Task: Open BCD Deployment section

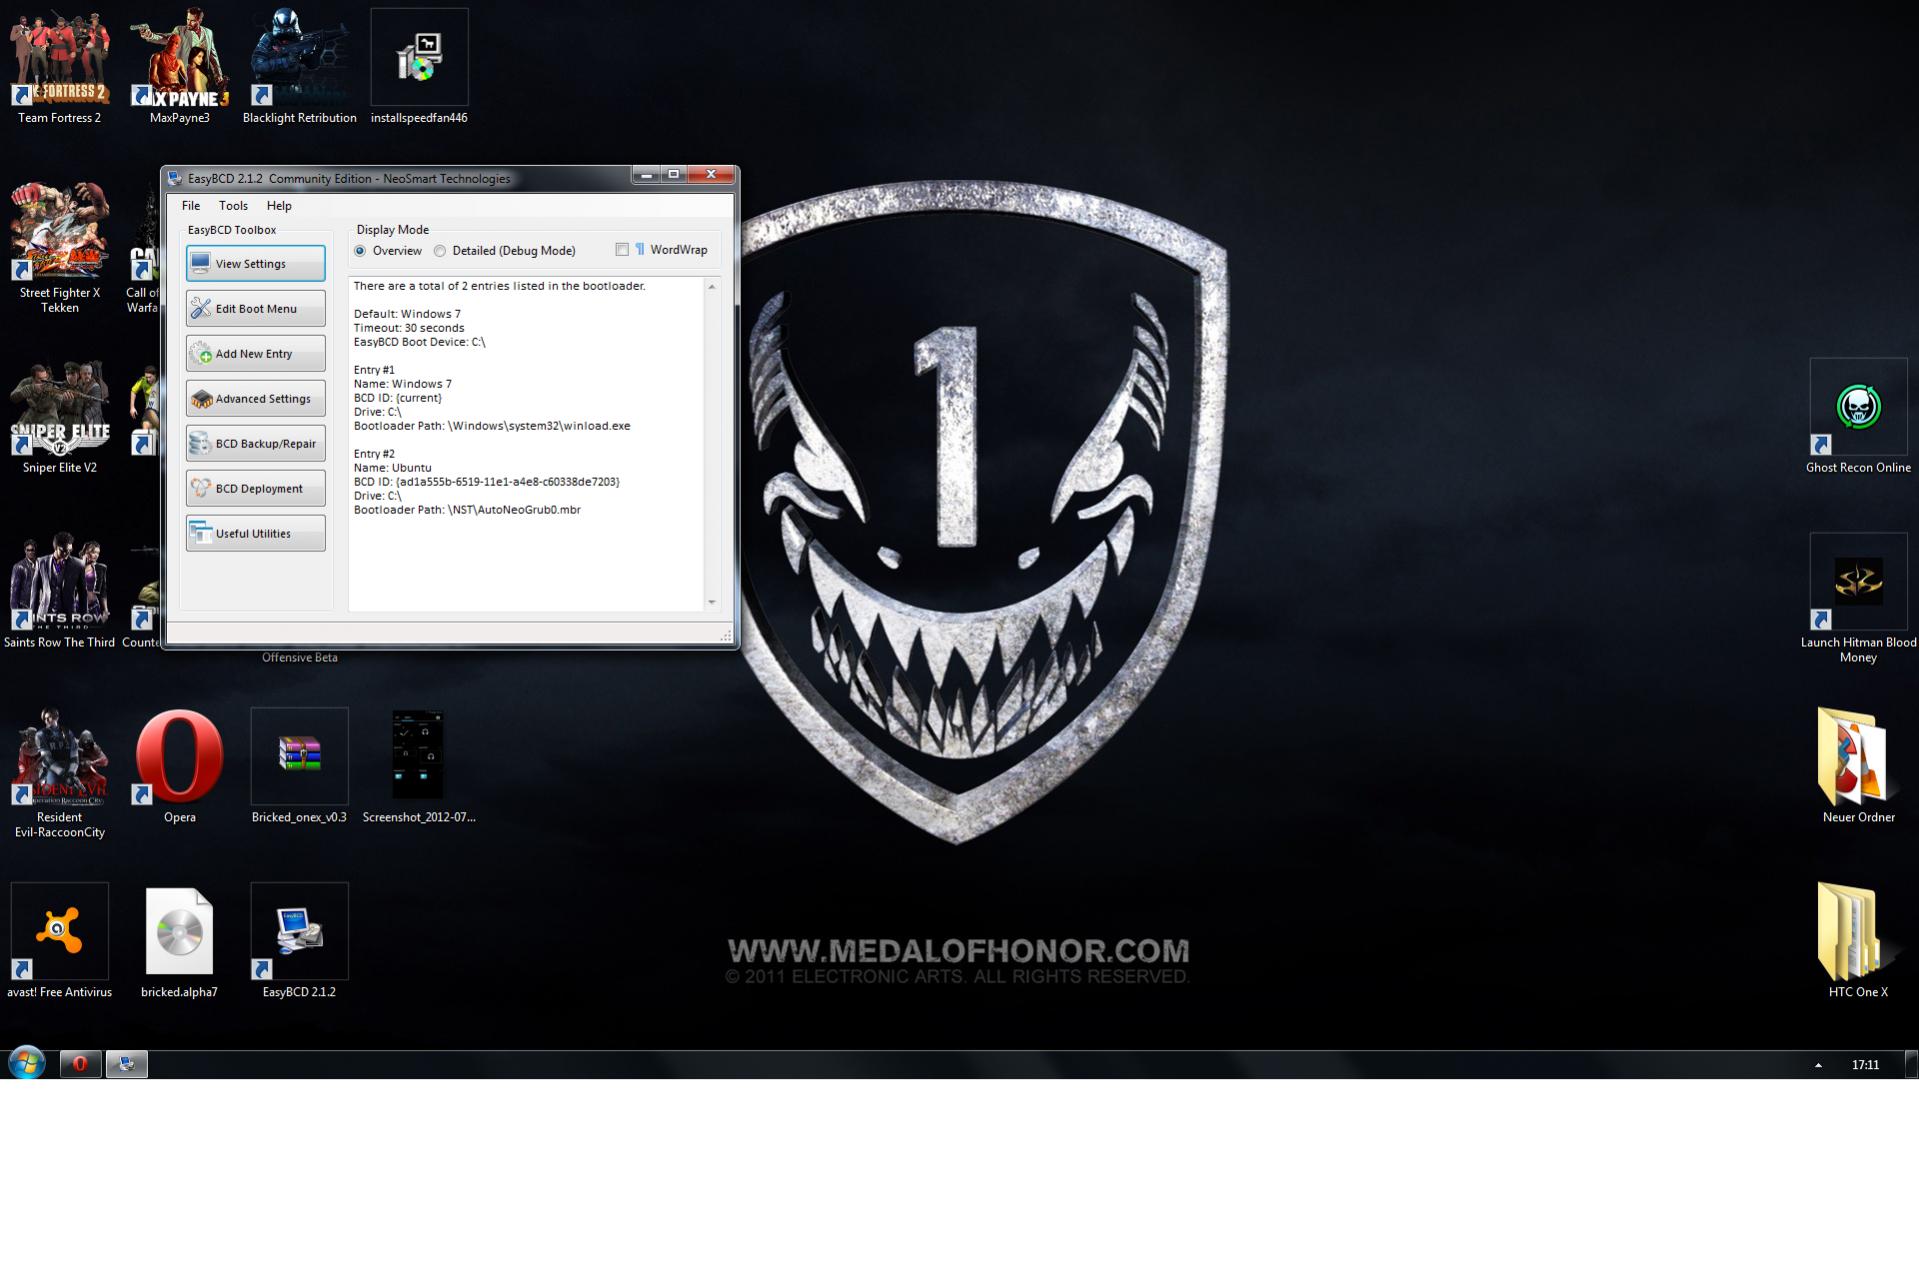Action: 255,489
